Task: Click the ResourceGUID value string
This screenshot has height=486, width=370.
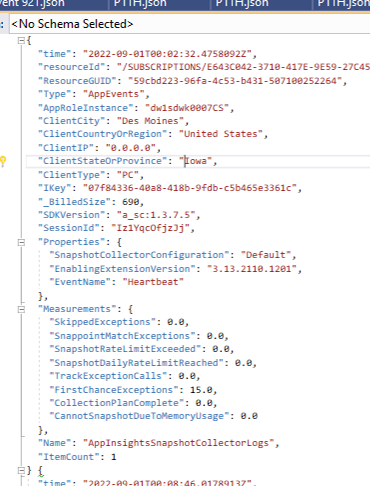Action: coord(235,81)
